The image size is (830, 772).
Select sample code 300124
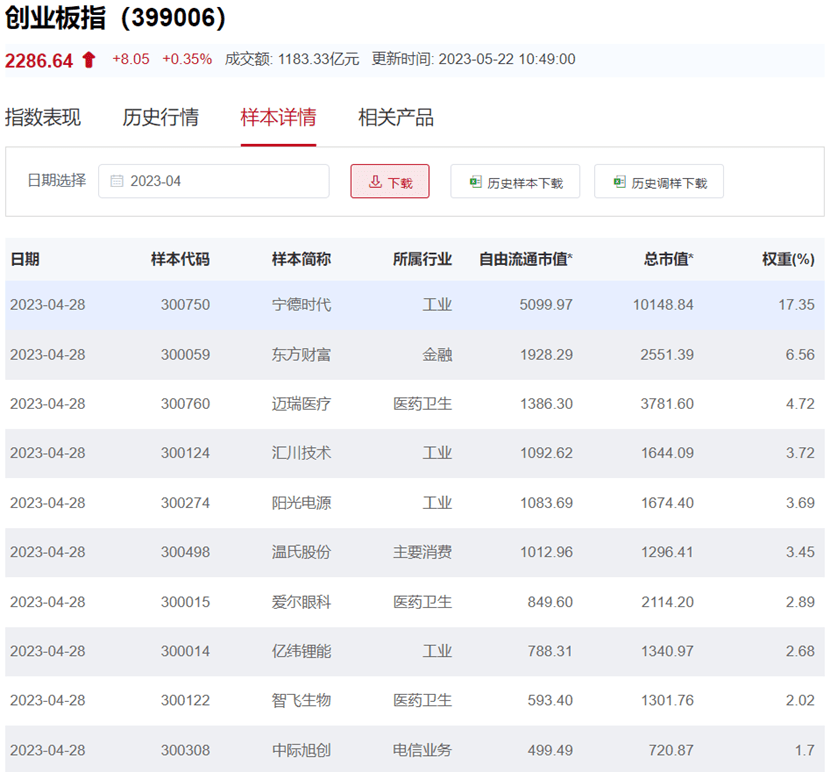[x=185, y=453]
